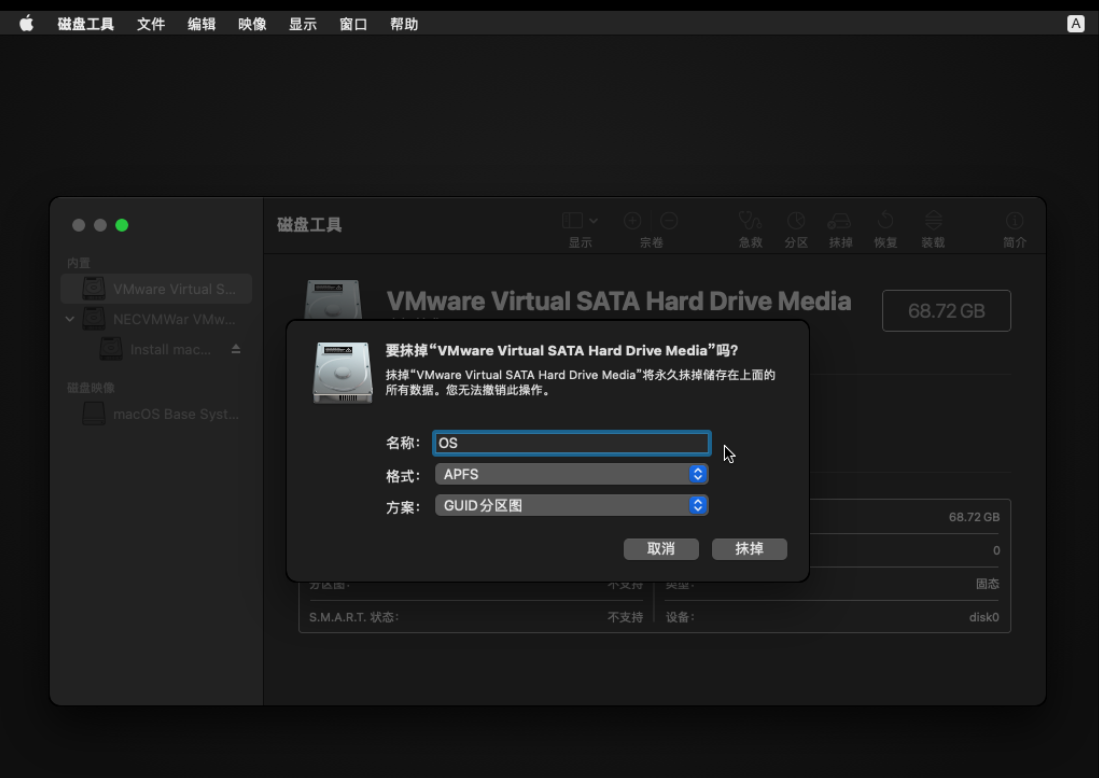Image resolution: width=1099 pixels, height=778 pixels.
Task: Click the macOS Base Syst... disk image icon
Action: [x=94, y=414]
